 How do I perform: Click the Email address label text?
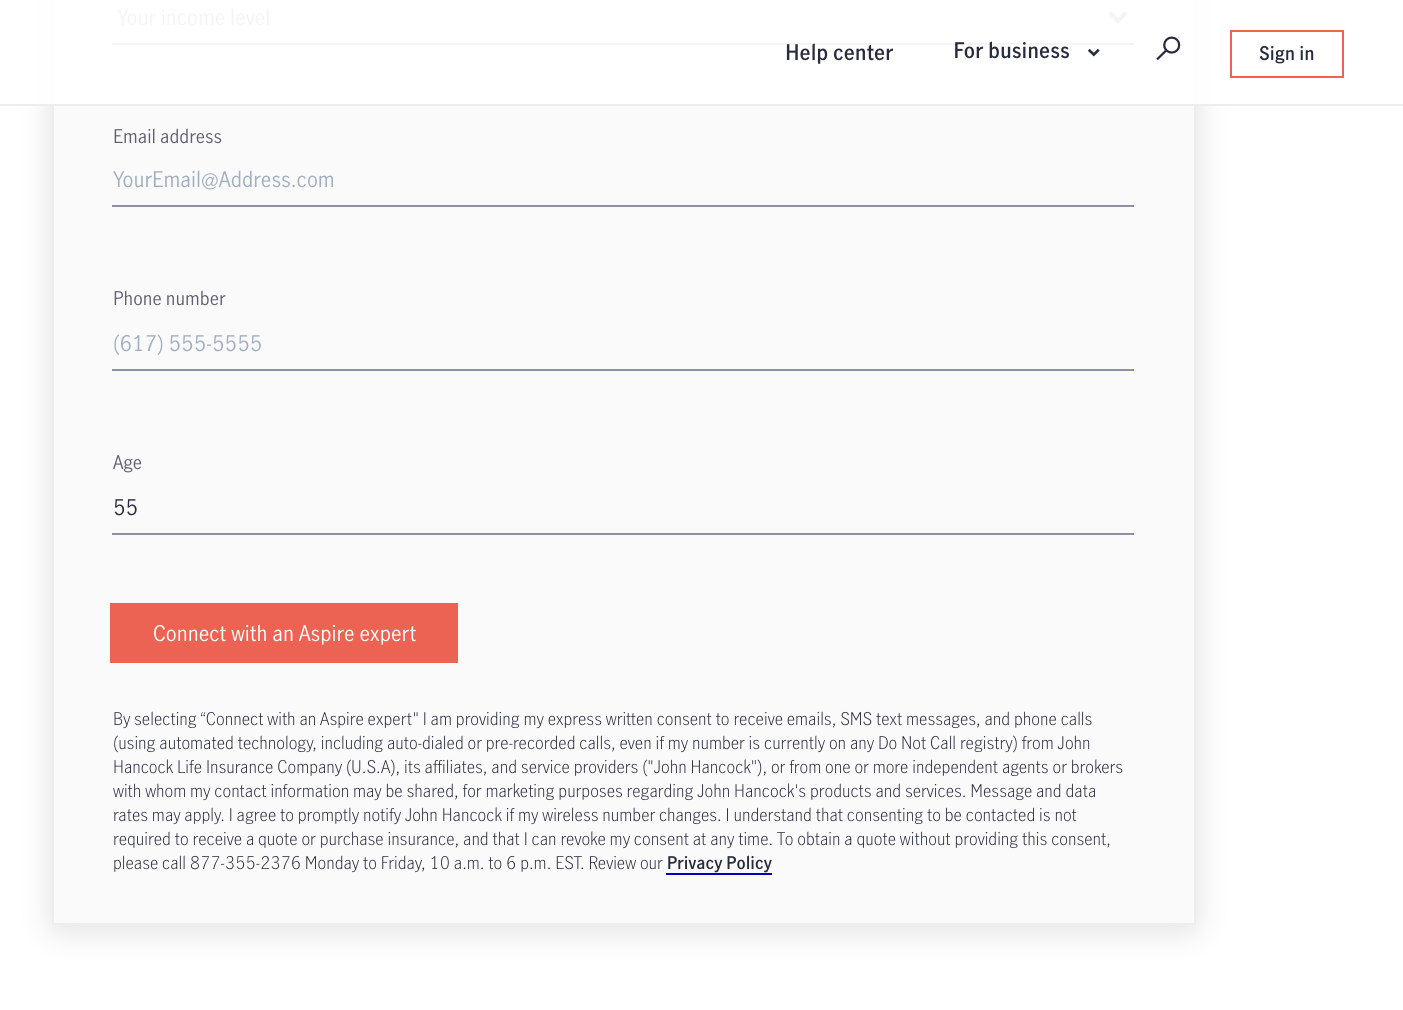(167, 137)
